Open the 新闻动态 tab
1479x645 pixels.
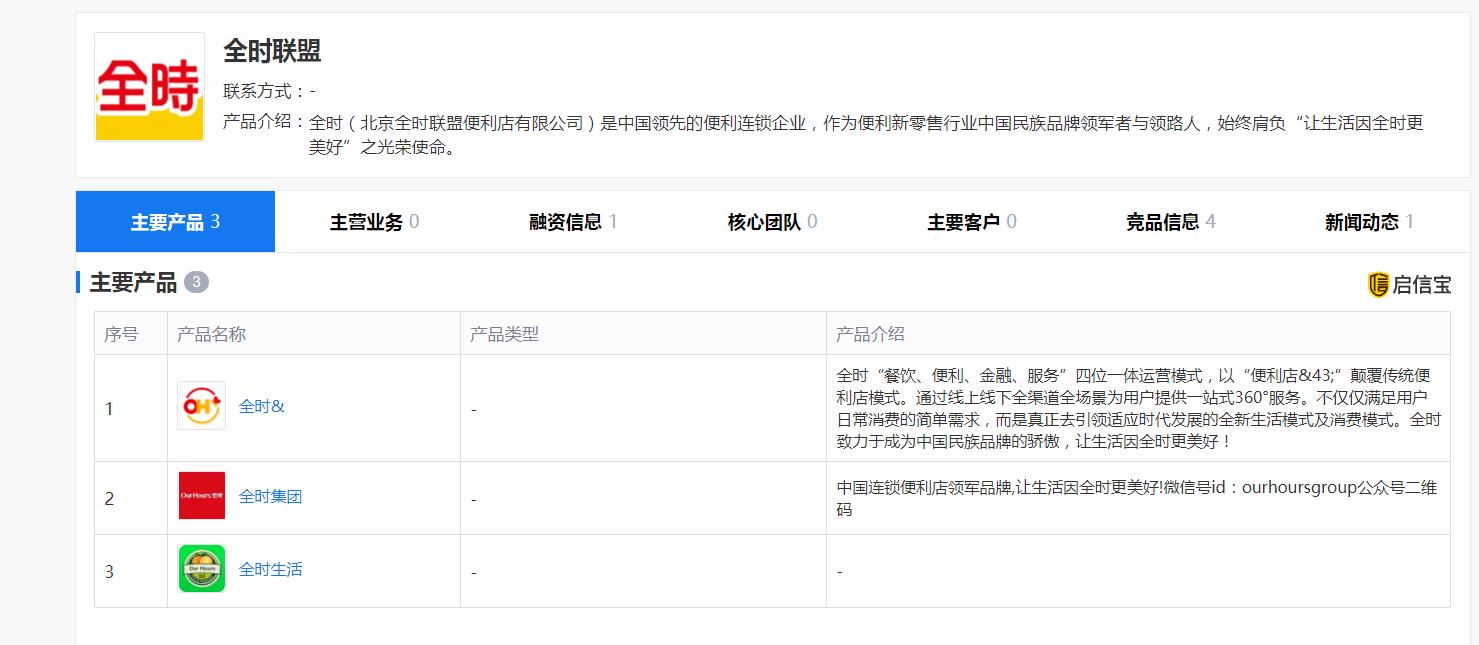pos(1369,222)
